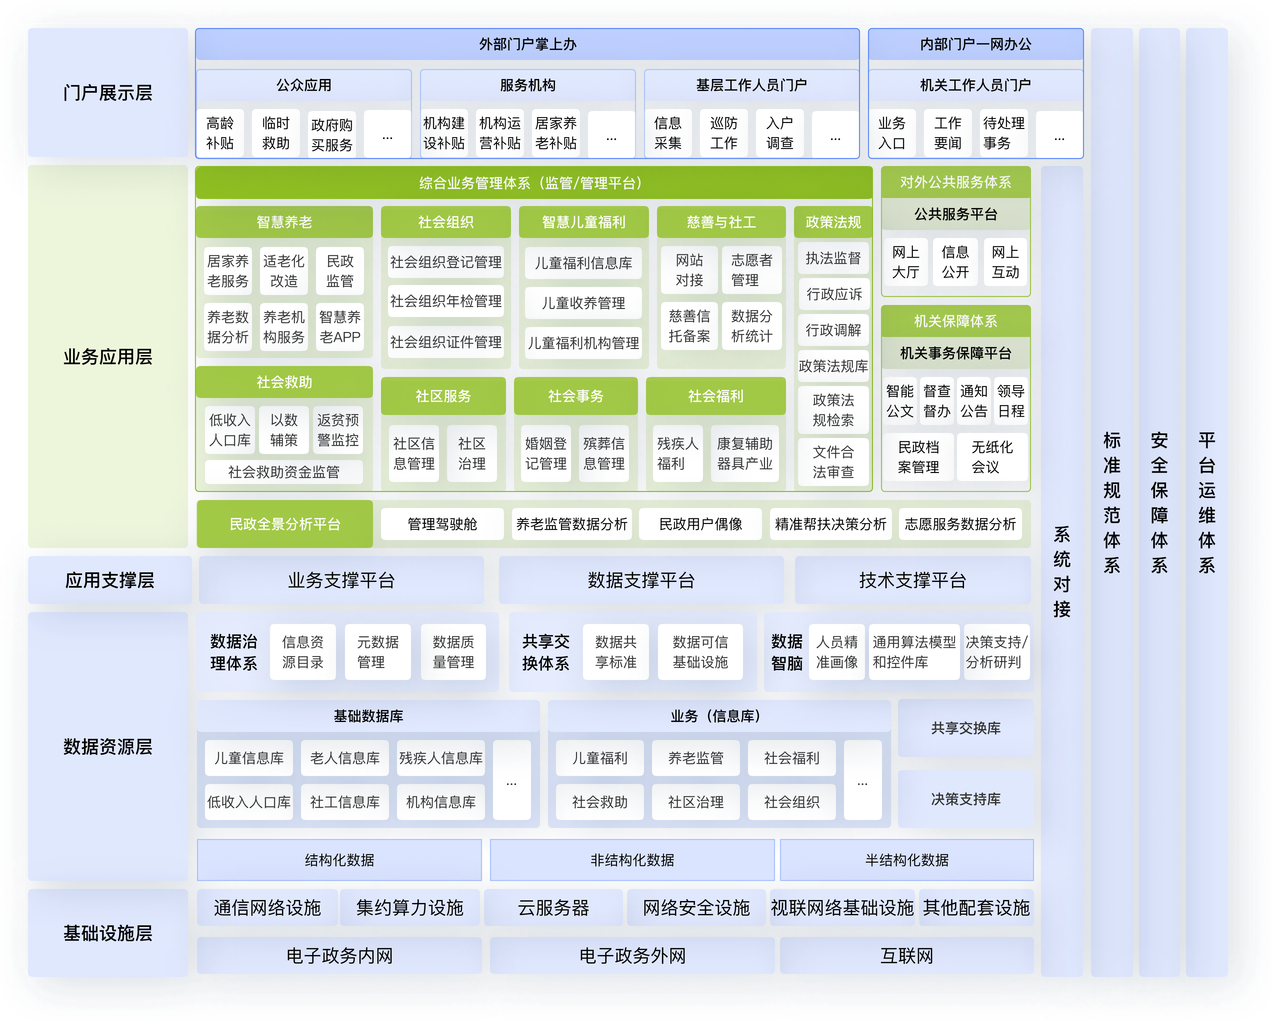The image size is (1272, 1021).
Task: Click the 高龄补贴 box under 公众应用
Action: click(x=220, y=133)
